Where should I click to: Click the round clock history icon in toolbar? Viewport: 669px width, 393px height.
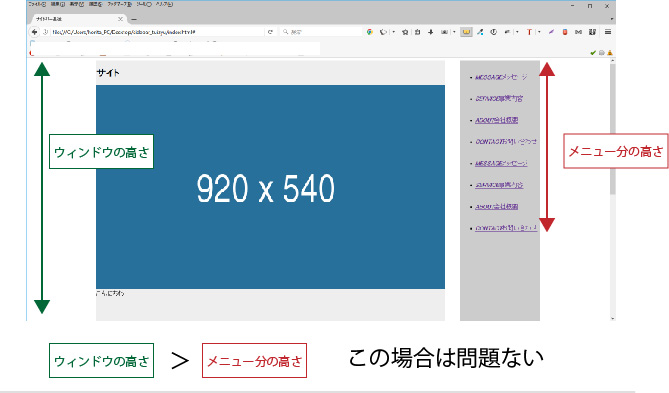(x=494, y=32)
